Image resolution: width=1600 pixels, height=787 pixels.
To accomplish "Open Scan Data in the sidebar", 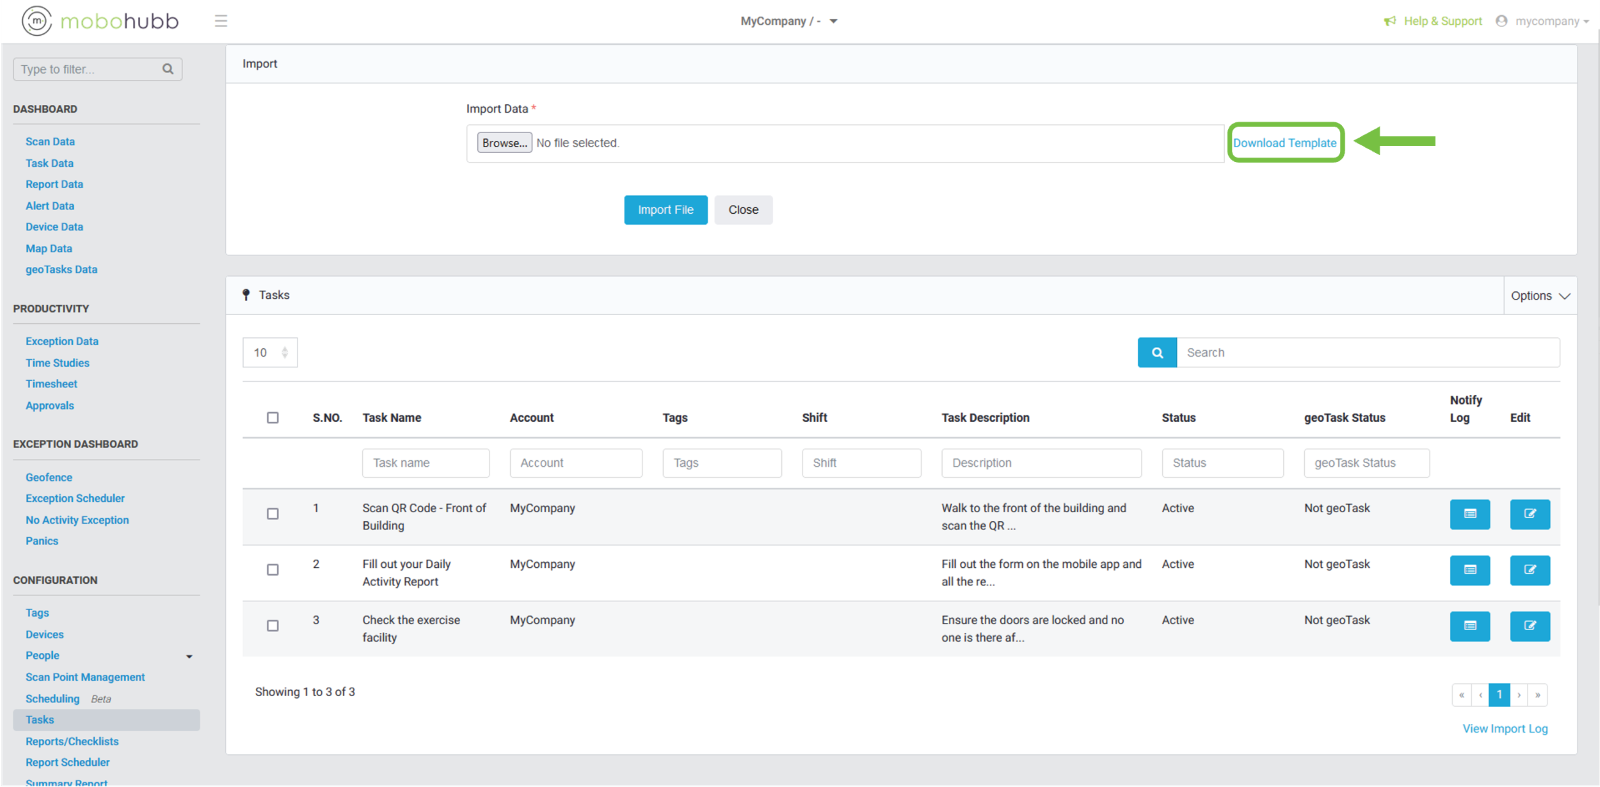I will tap(50, 142).
